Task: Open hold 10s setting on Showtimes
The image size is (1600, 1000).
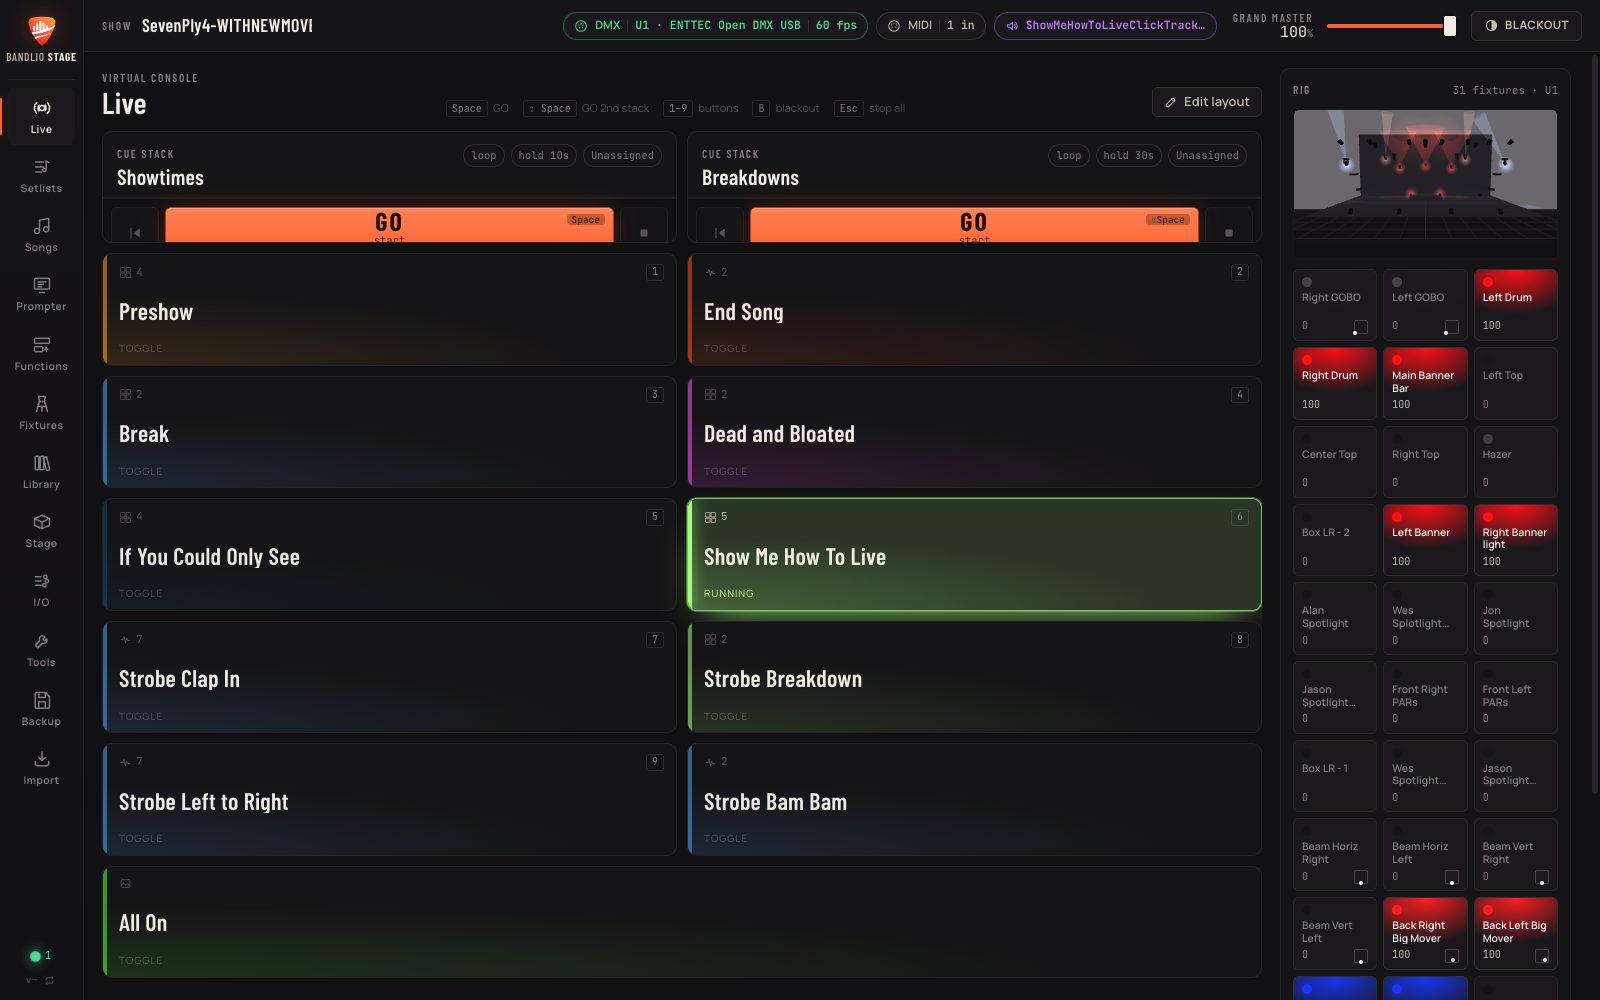Action: click(x=543, y=155)
